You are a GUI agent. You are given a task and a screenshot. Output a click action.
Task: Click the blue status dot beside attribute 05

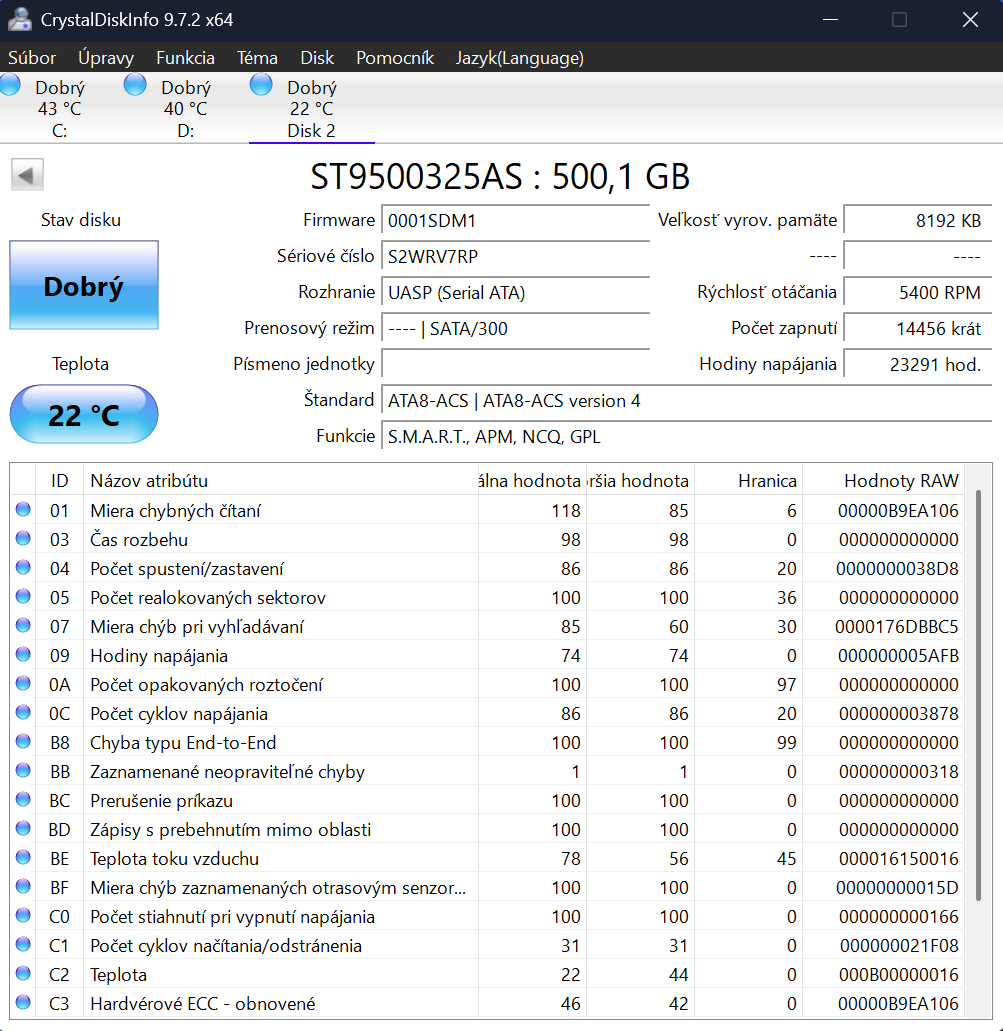[22, 597]
